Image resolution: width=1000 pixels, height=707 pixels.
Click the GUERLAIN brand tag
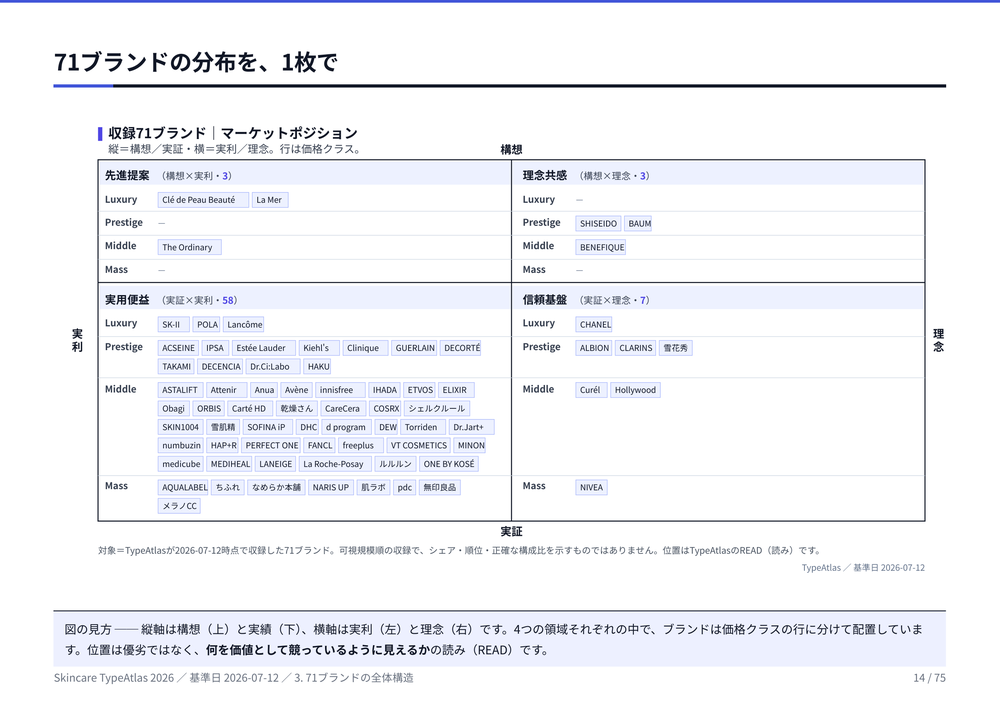coord(414,348)
